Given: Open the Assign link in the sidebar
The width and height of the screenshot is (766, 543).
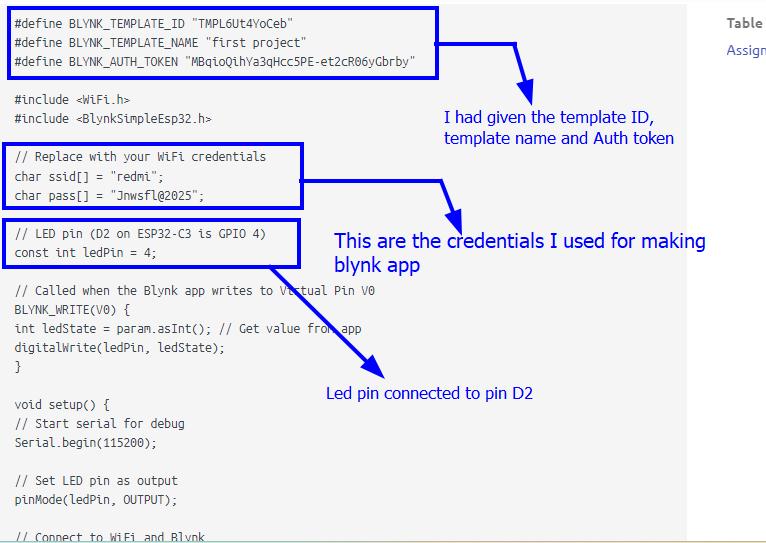Looking at the screenshot, I should 746,50.
